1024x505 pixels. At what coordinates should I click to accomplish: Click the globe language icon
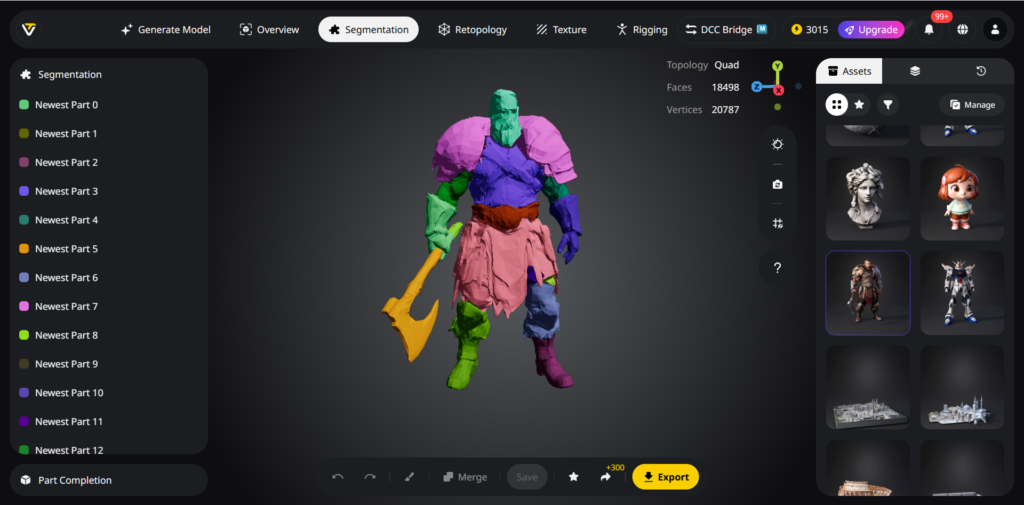962,30
